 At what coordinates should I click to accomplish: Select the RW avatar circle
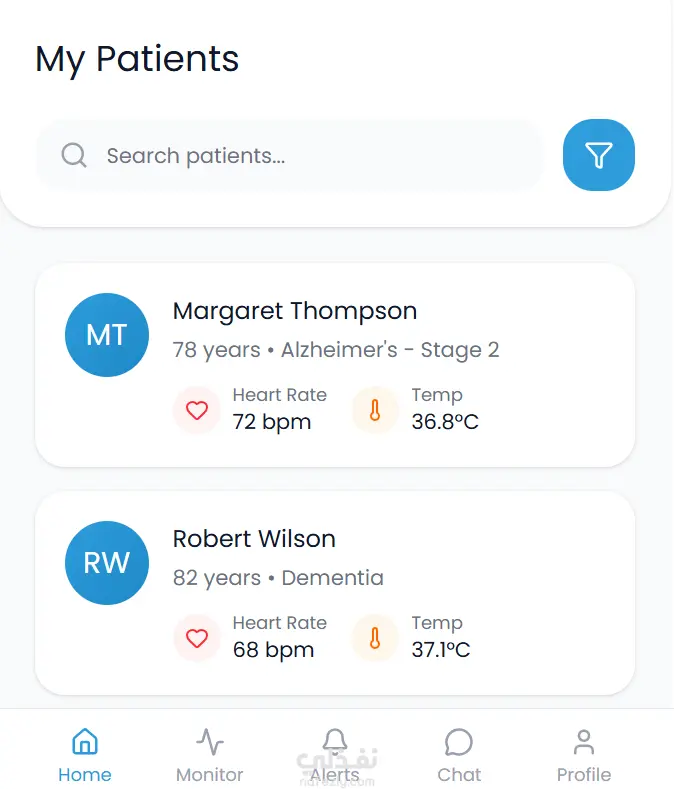107,563
